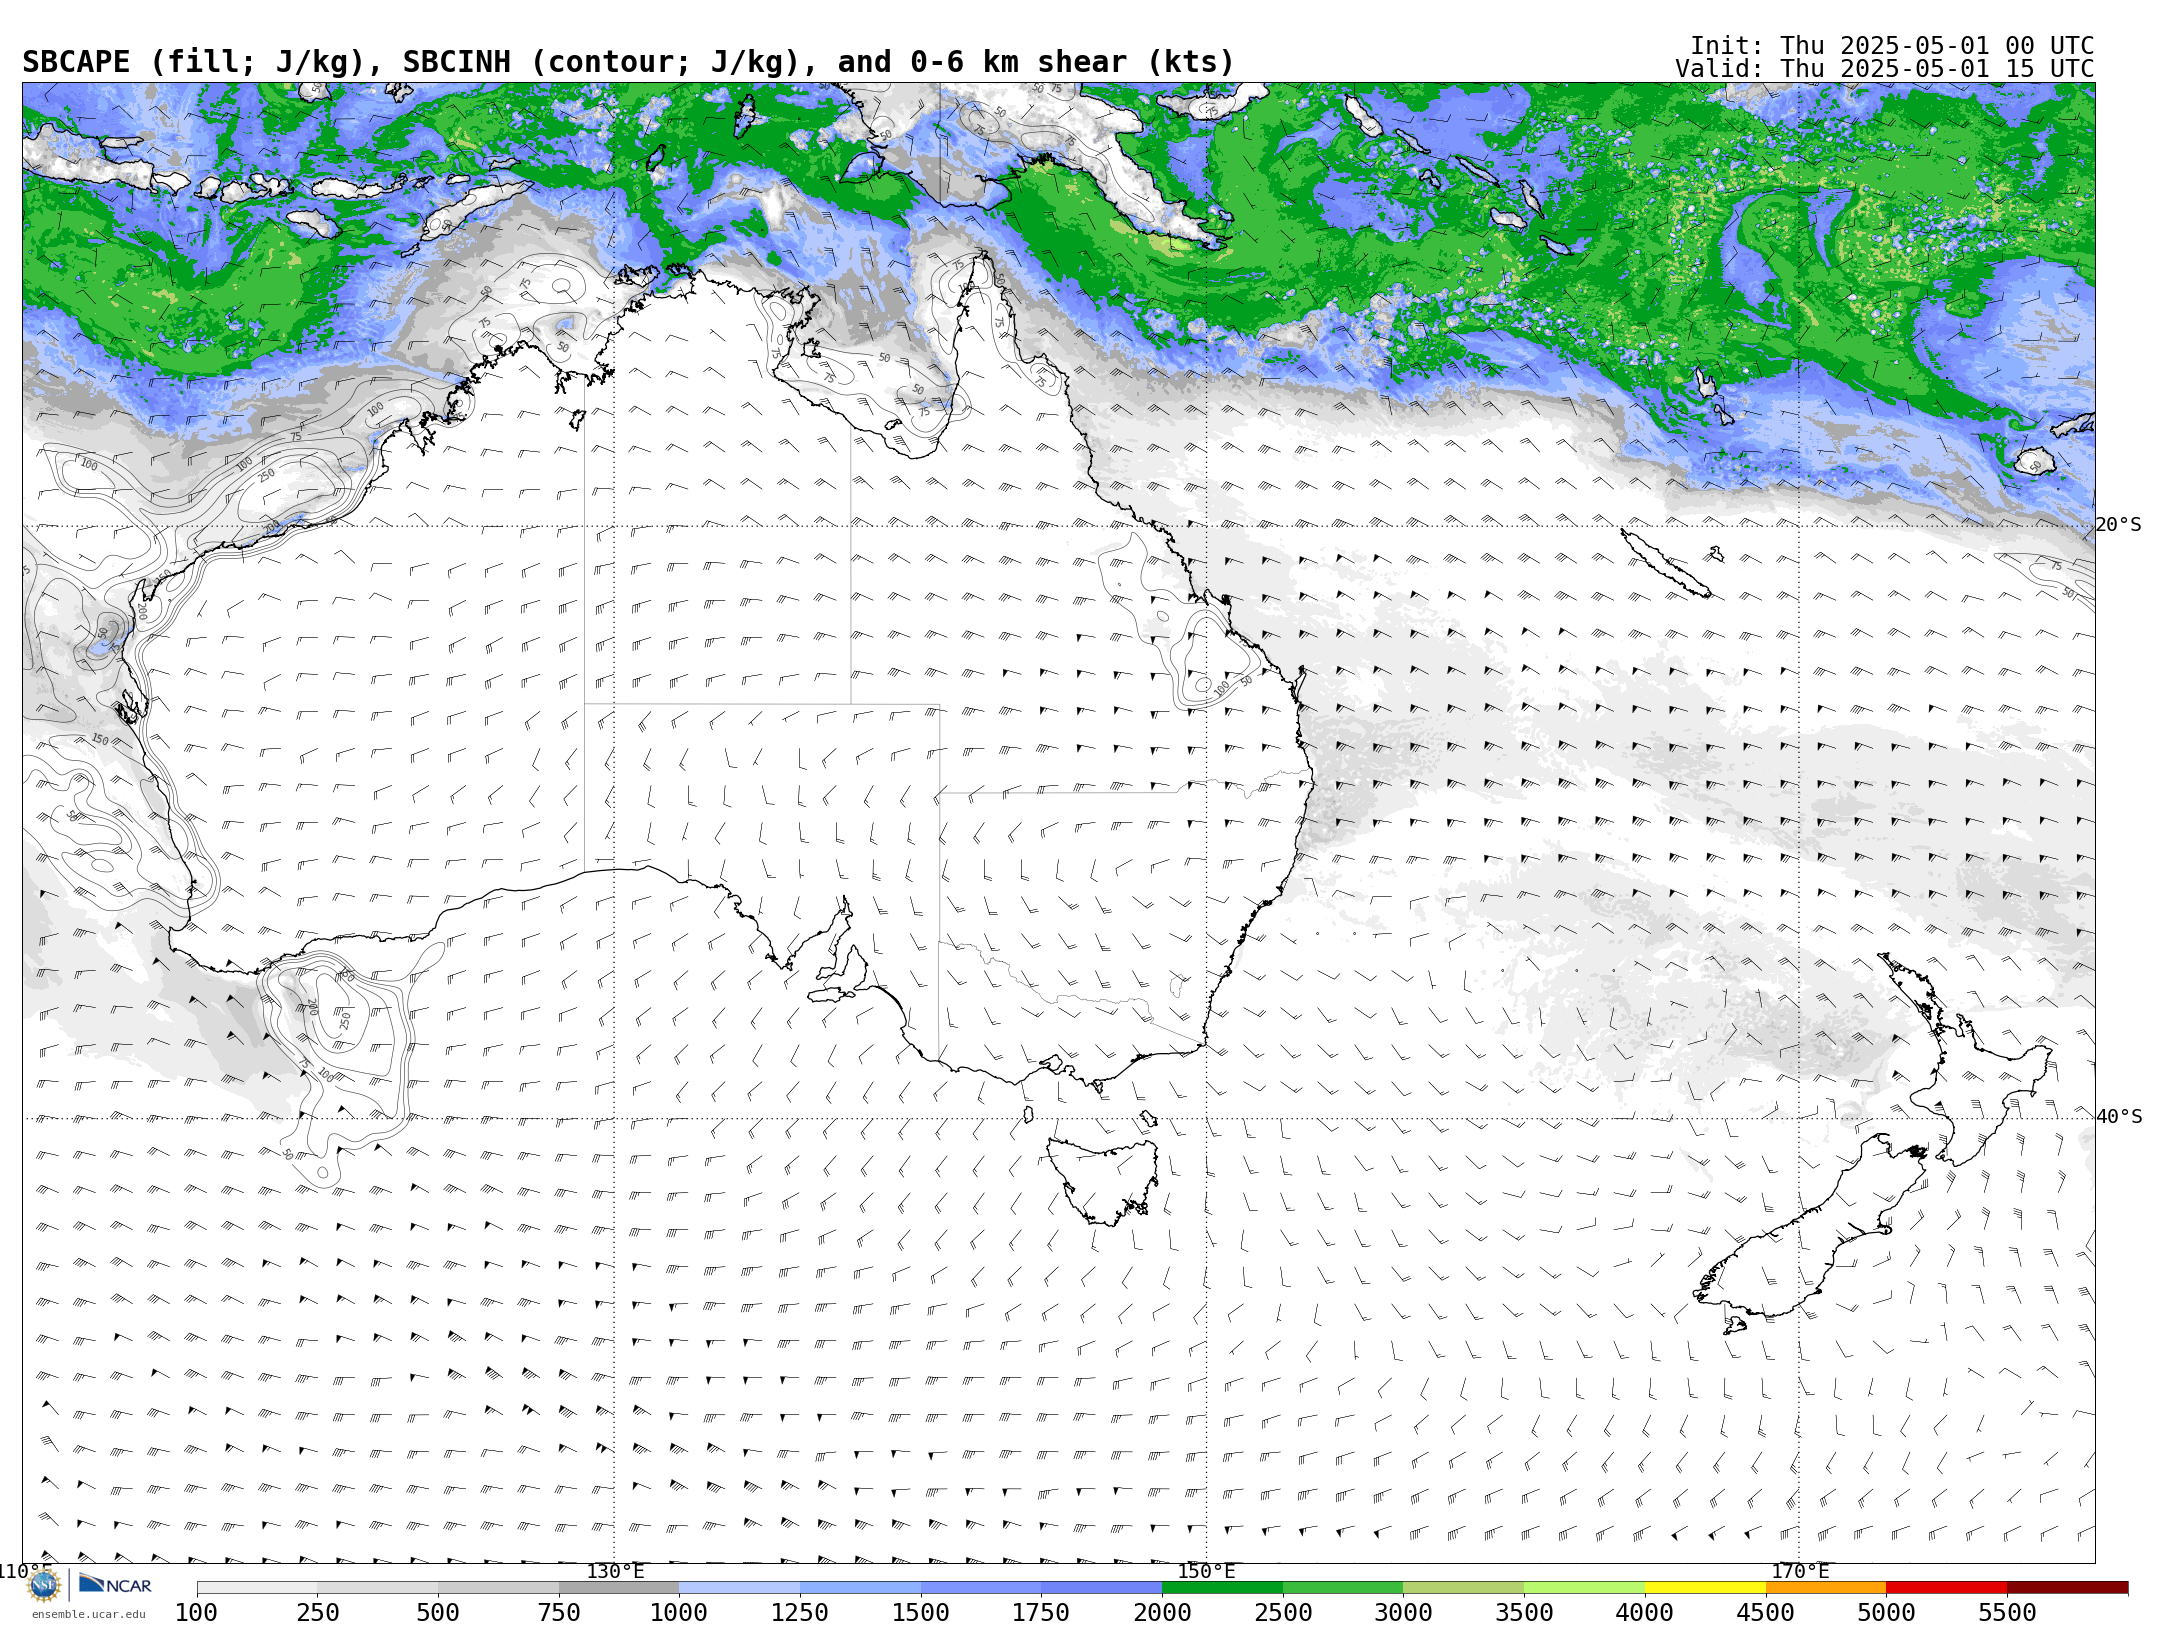Click the dark gray 750–1000 colorbar segment

619,1588
